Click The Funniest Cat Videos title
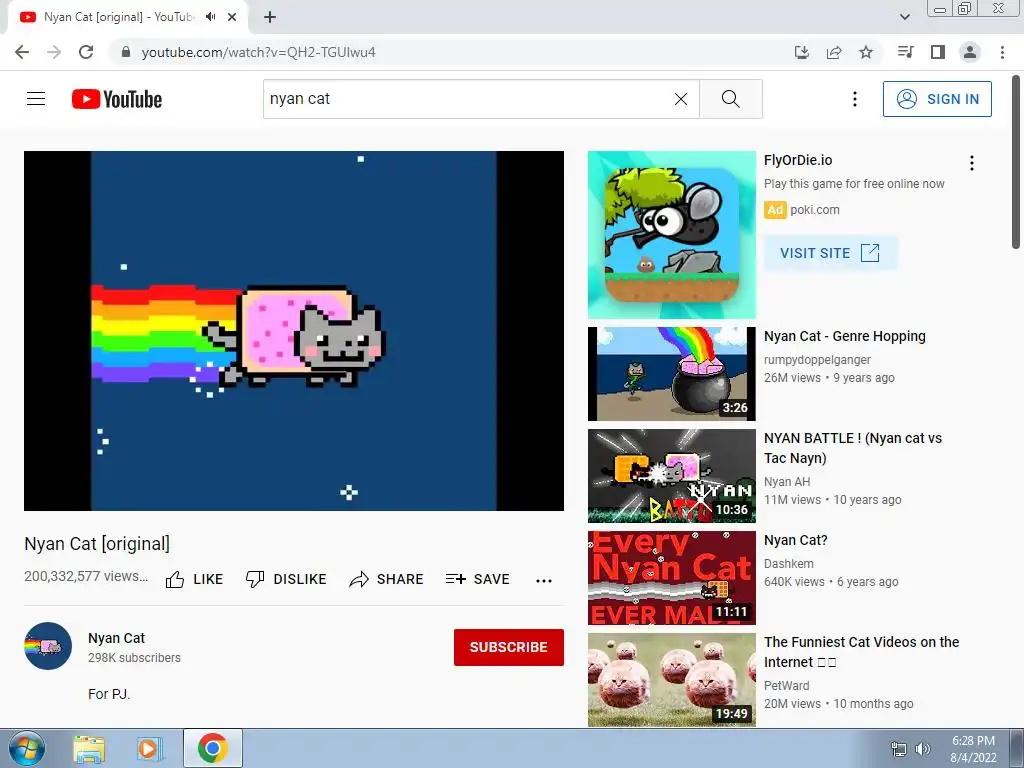The width and height of the screenshot is (1024, 768). pyautogui.click(x=861, y=652)
